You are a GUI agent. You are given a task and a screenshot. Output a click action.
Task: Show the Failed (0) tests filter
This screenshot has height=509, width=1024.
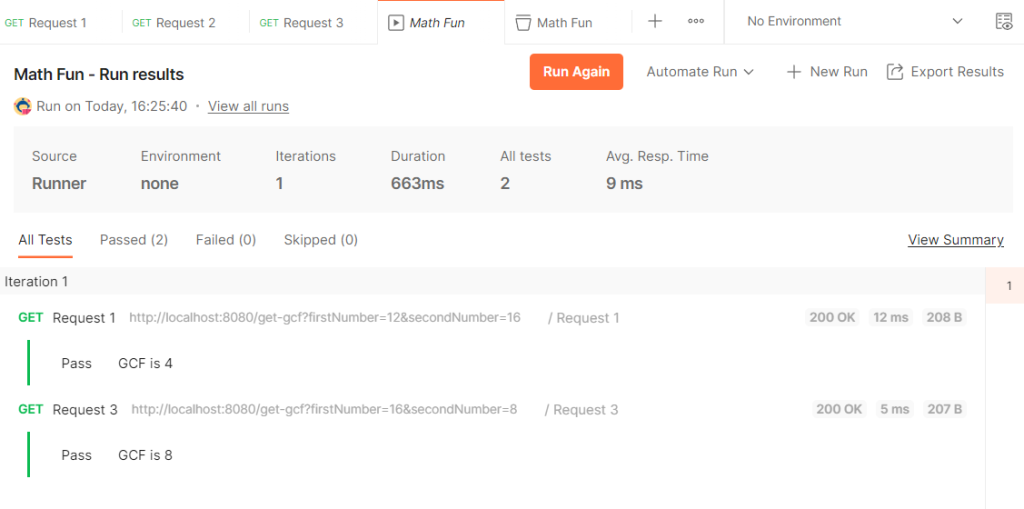[x=226, y=240]
